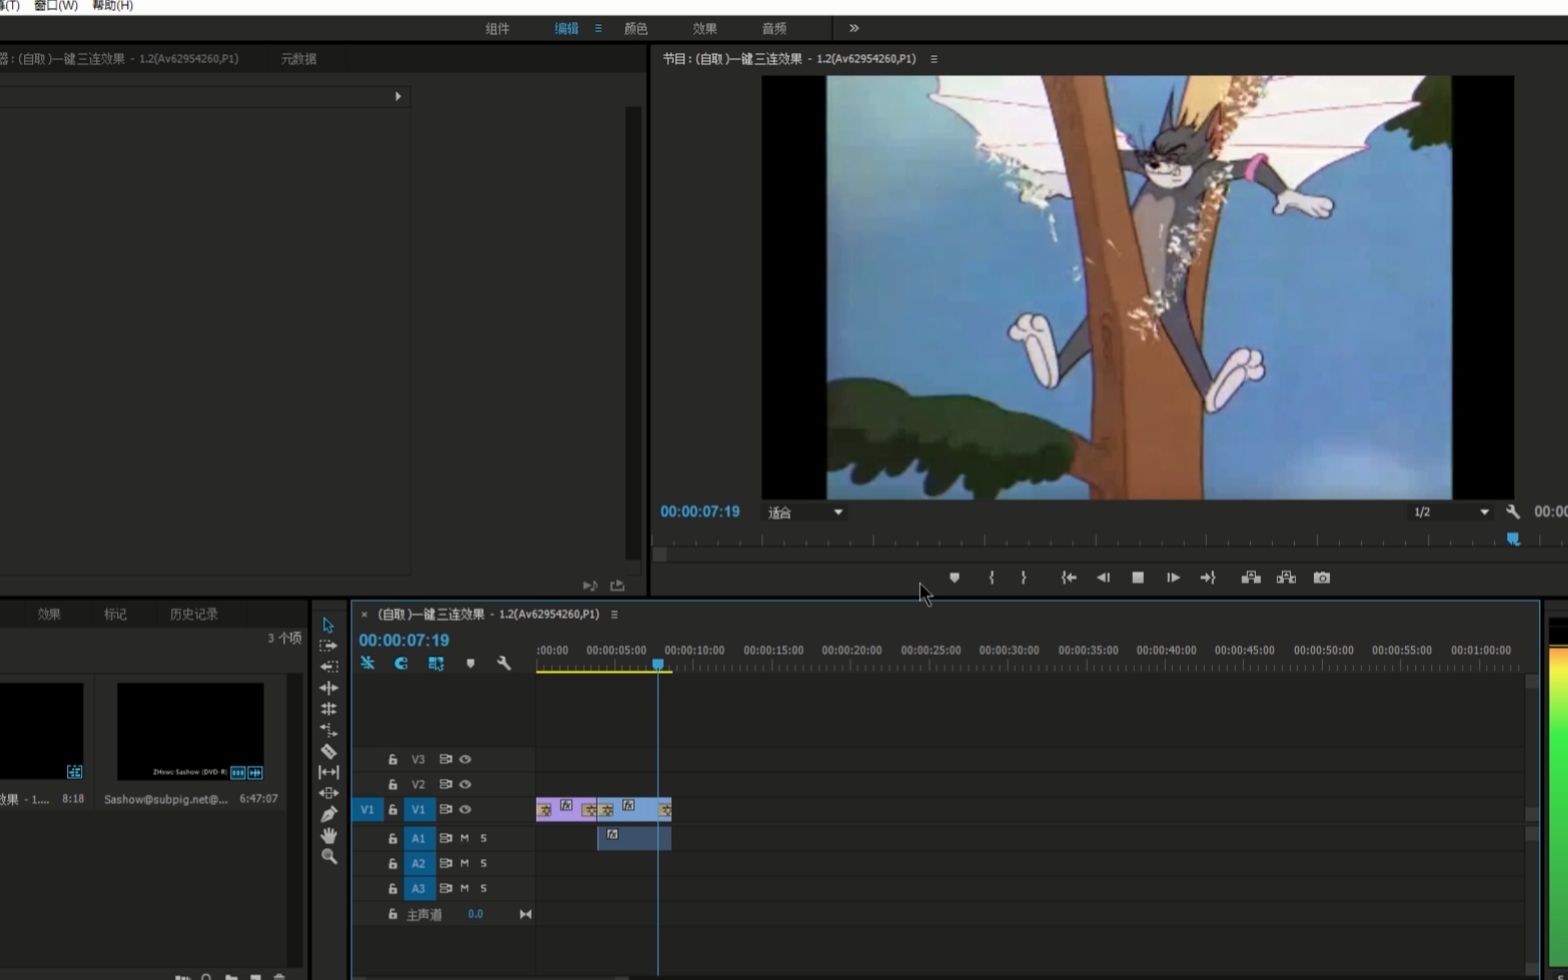Screen dimensions: 1568x980
Task: Click the Mark Out brace button
Action: point(1023,578)
